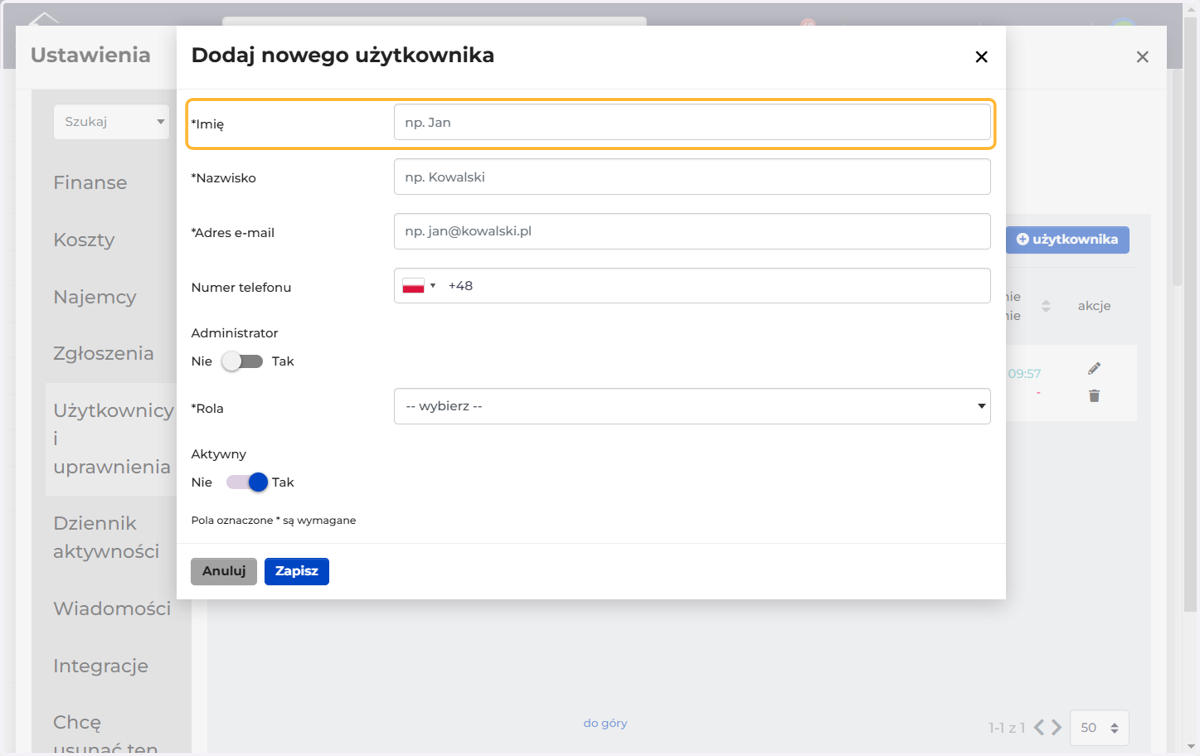This screenshot has width=1200, height=756.
Task: Click the sort arrows icon beside akcje
Action: [x=1046, y=306]
